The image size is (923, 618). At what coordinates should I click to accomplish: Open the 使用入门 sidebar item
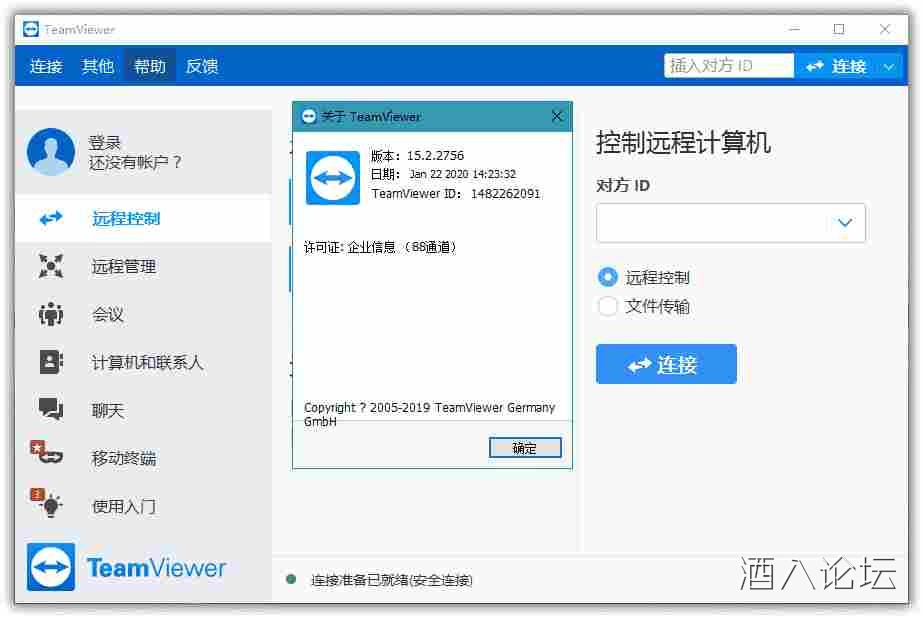143,505
